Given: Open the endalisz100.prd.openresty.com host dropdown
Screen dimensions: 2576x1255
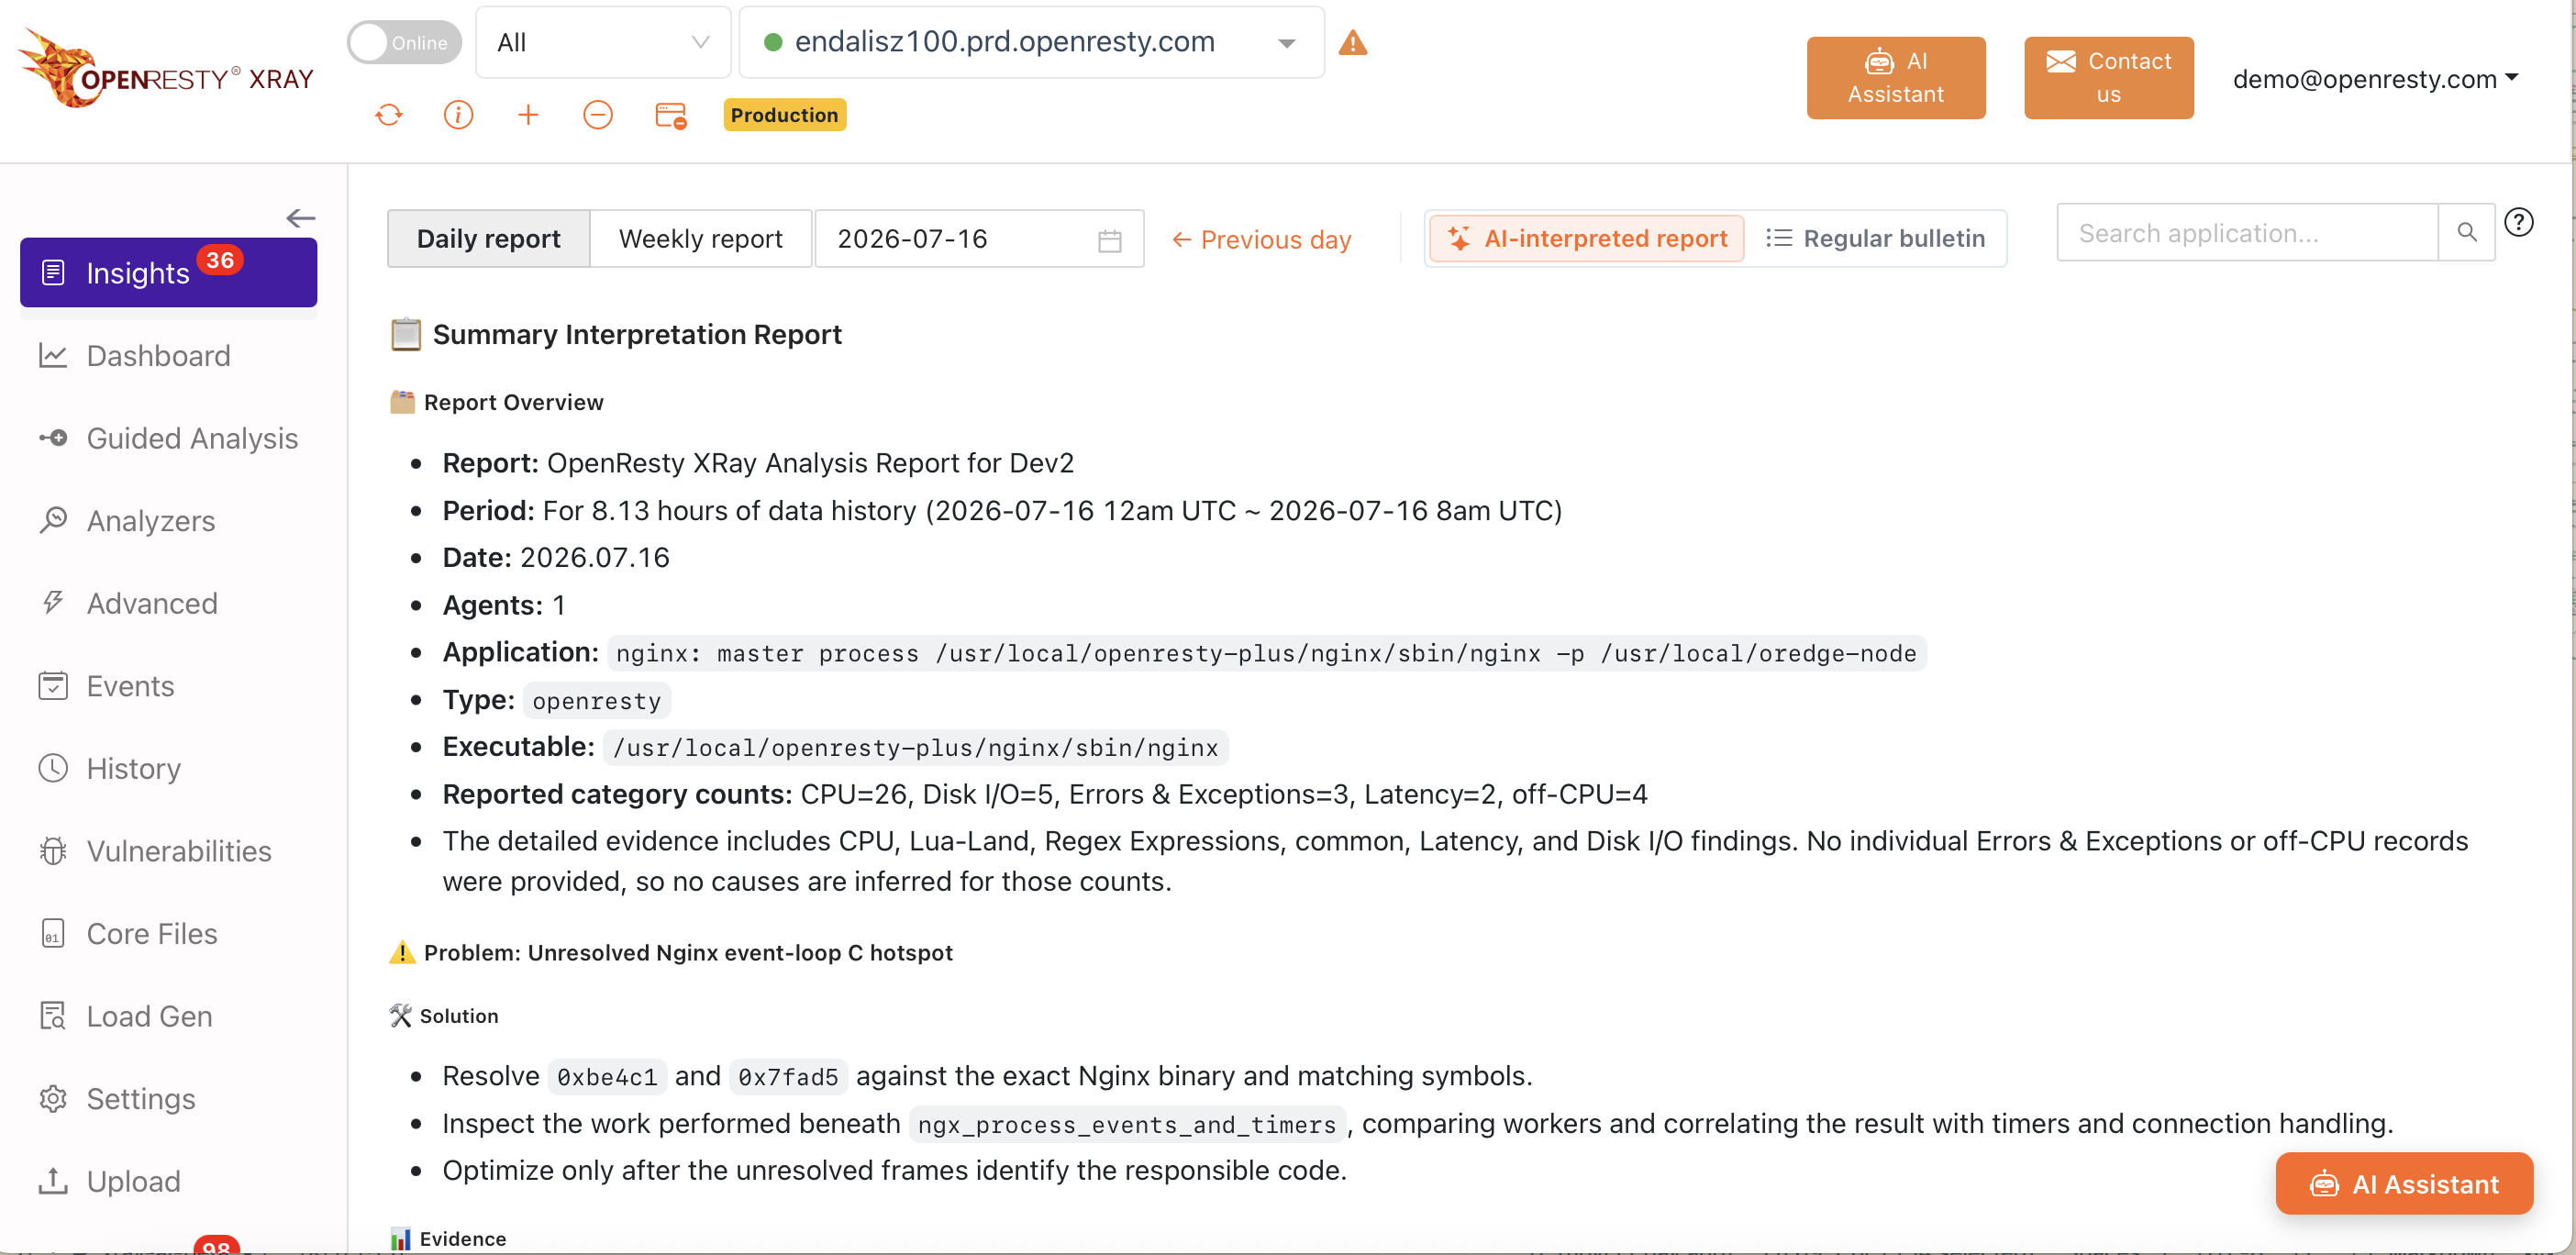Looking at the screenshot, I should [x=1031, y=42].
